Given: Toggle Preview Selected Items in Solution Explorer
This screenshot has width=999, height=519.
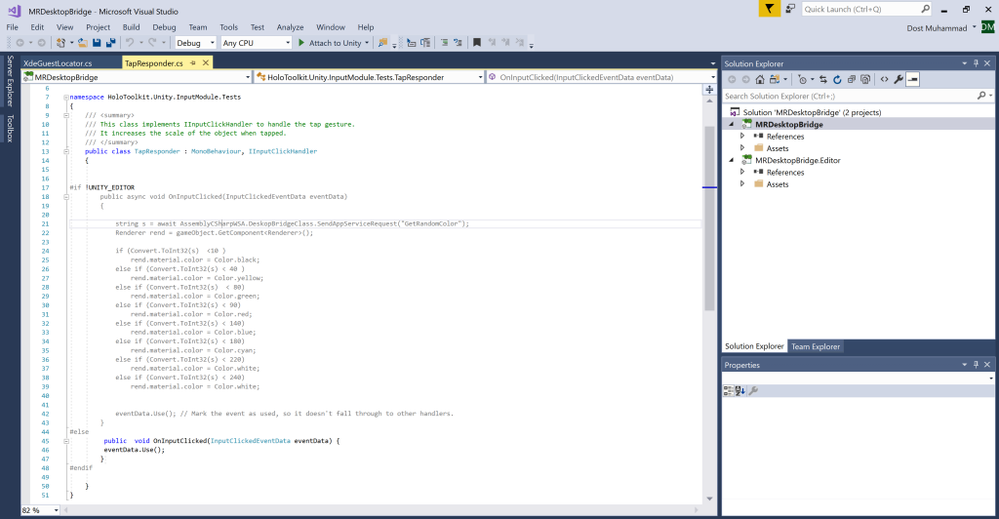Looking at the screenshot, I should [913, 79].
